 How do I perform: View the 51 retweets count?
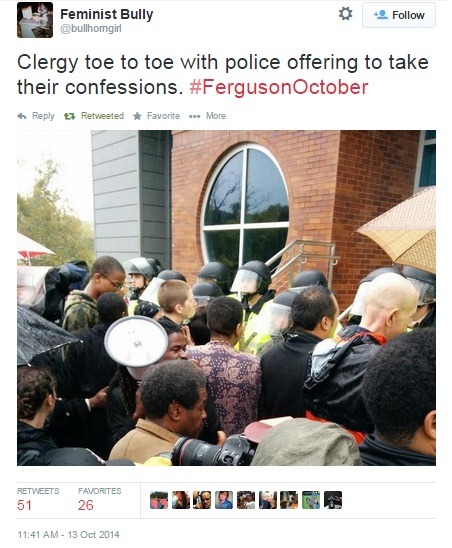(24, 505)
